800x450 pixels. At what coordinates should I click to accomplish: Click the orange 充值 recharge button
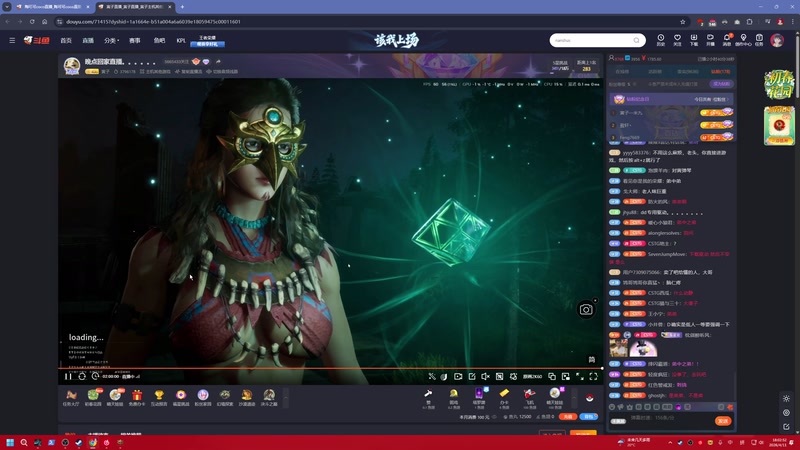point(568,417)
